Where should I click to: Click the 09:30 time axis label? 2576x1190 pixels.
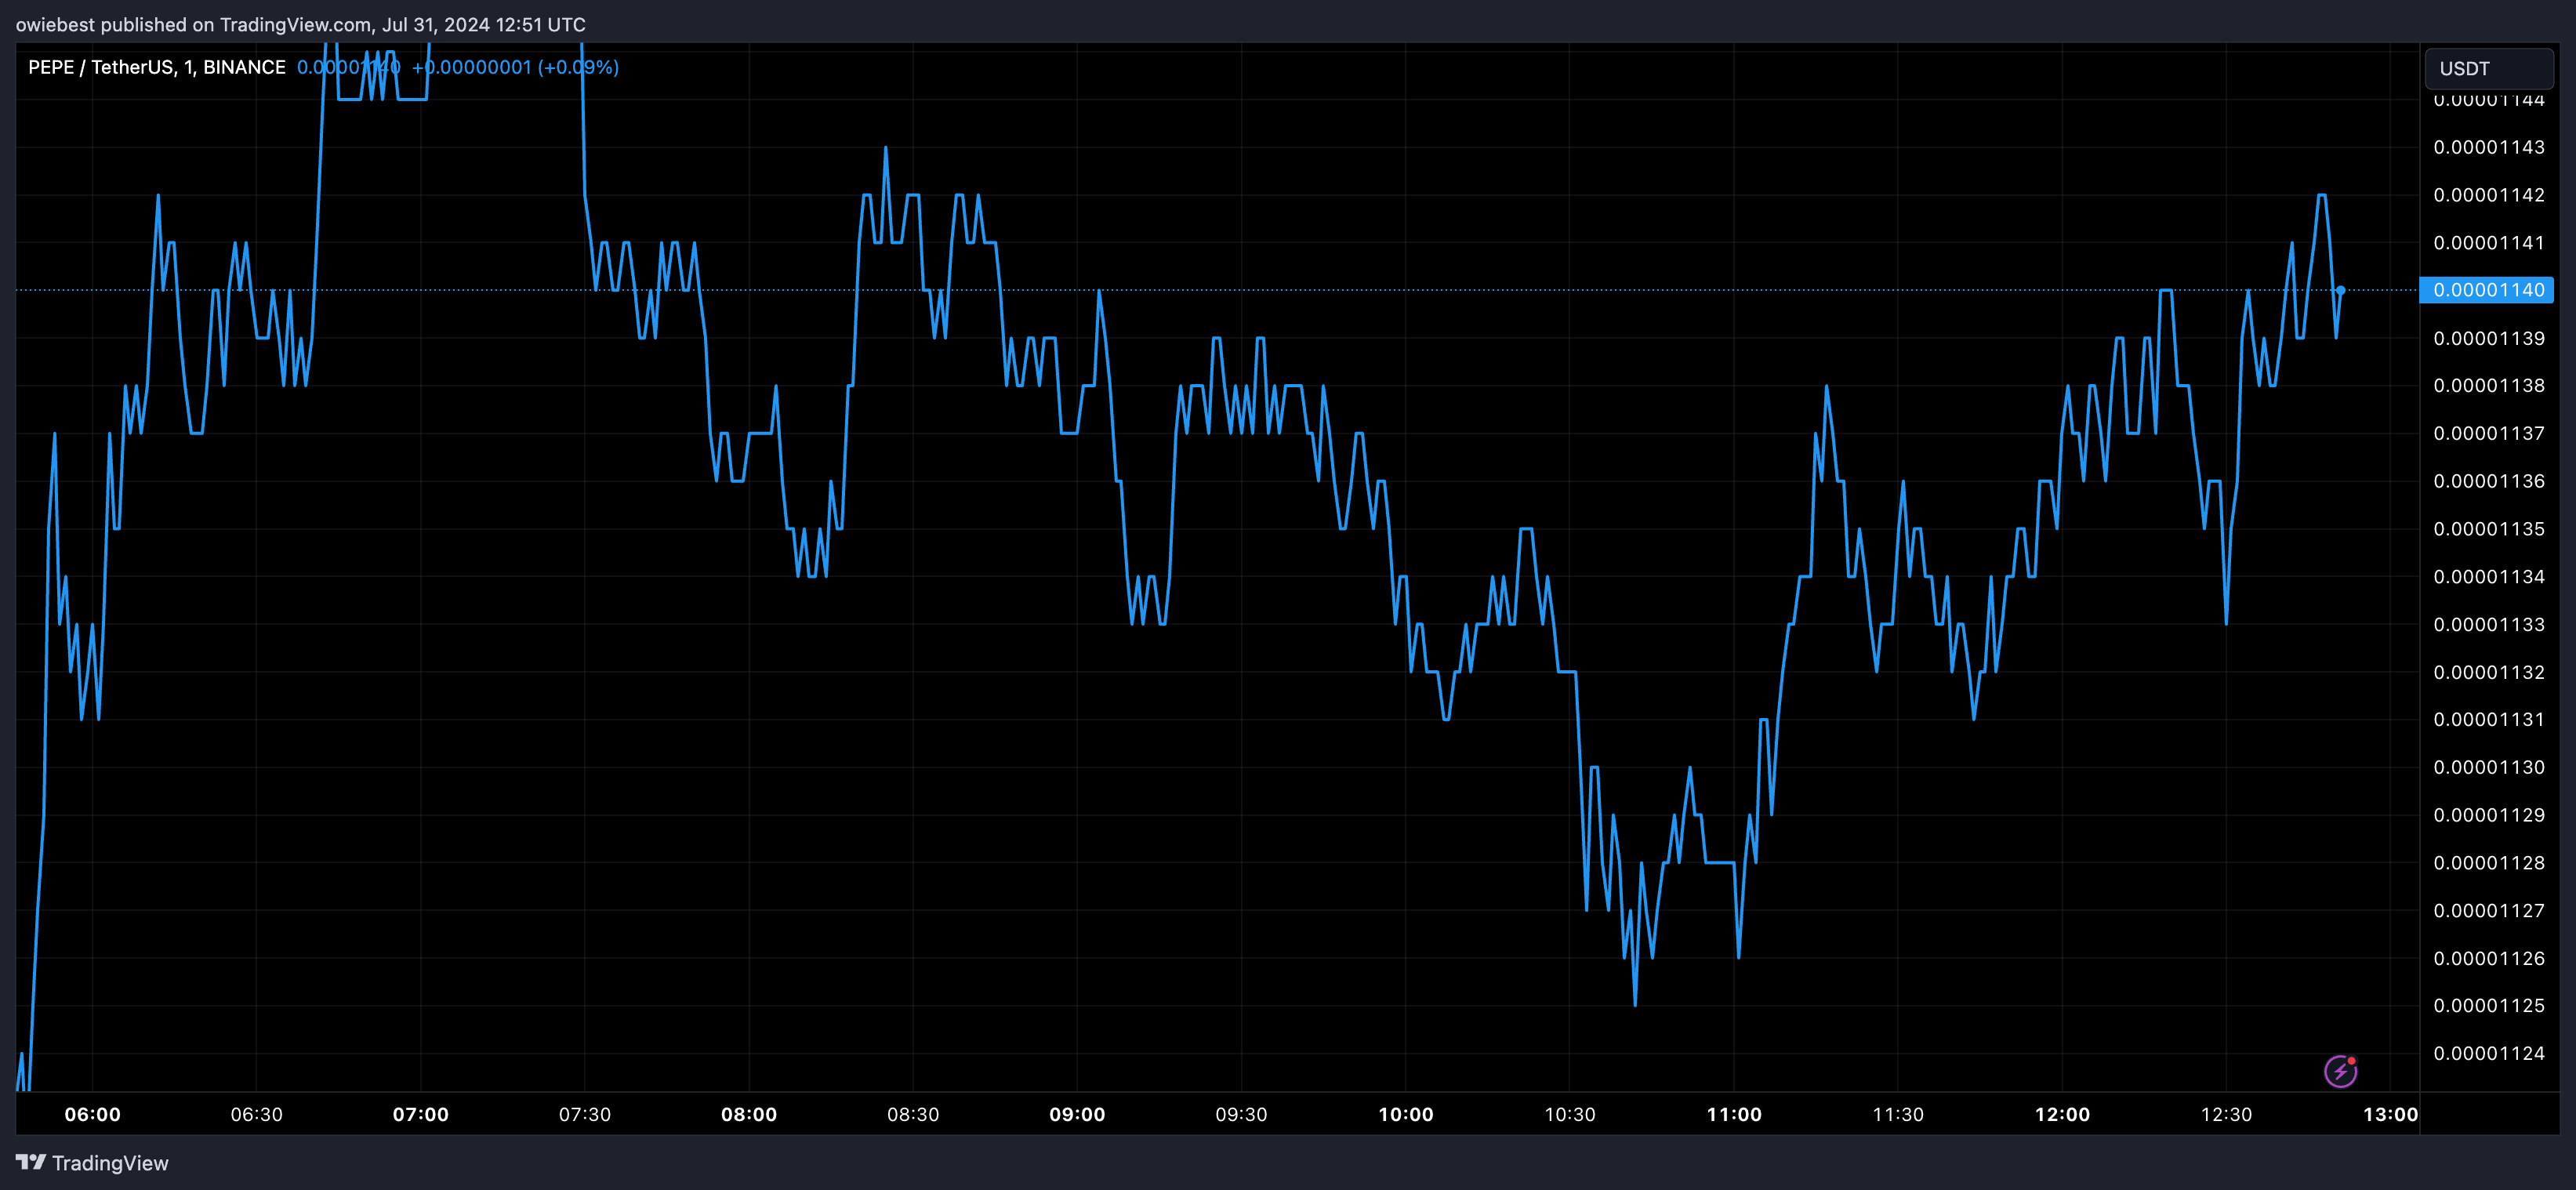coord(1241,1114)
